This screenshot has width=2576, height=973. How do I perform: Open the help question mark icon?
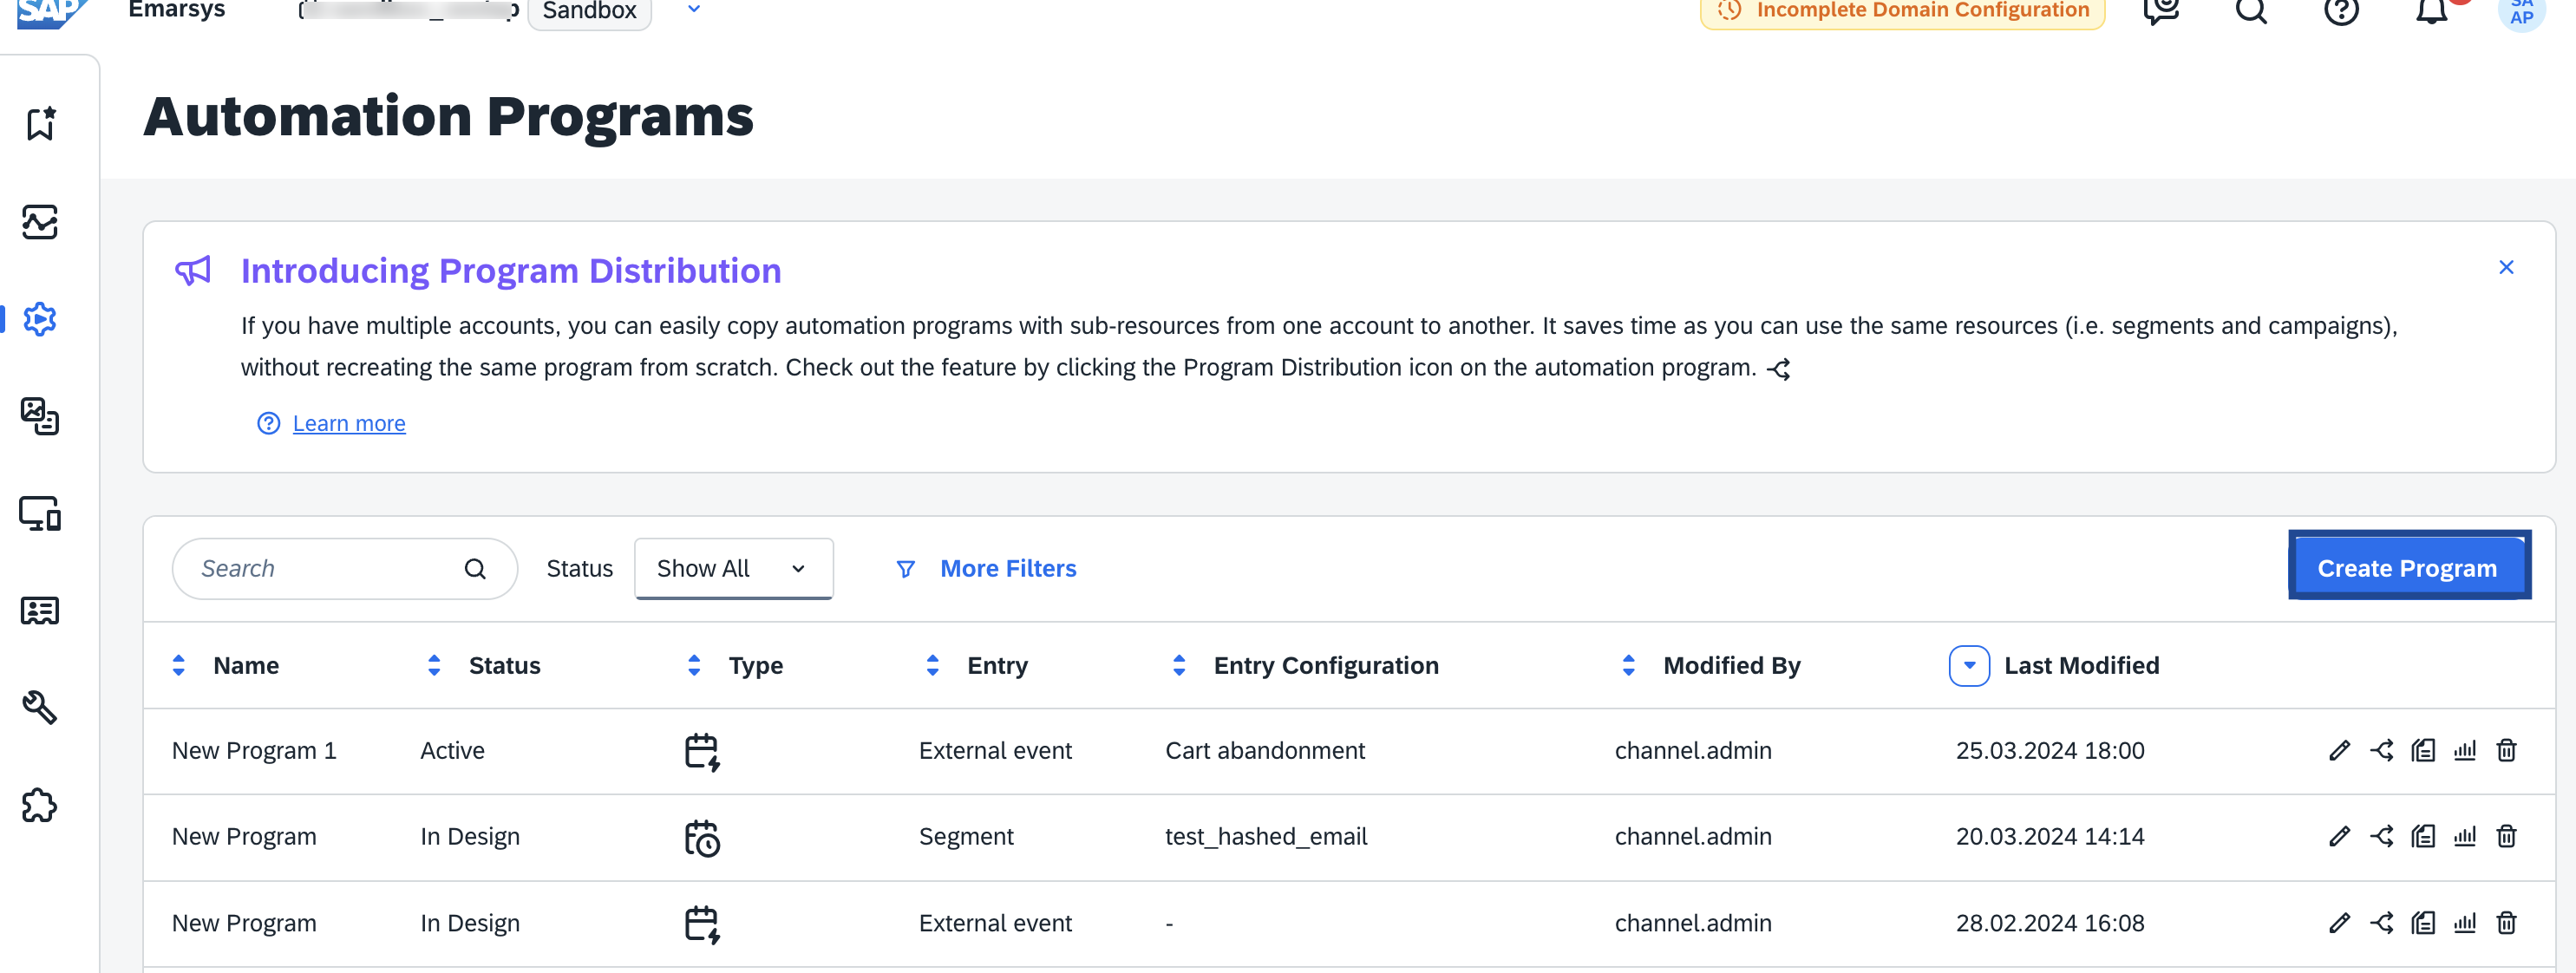click(2340, 11)
